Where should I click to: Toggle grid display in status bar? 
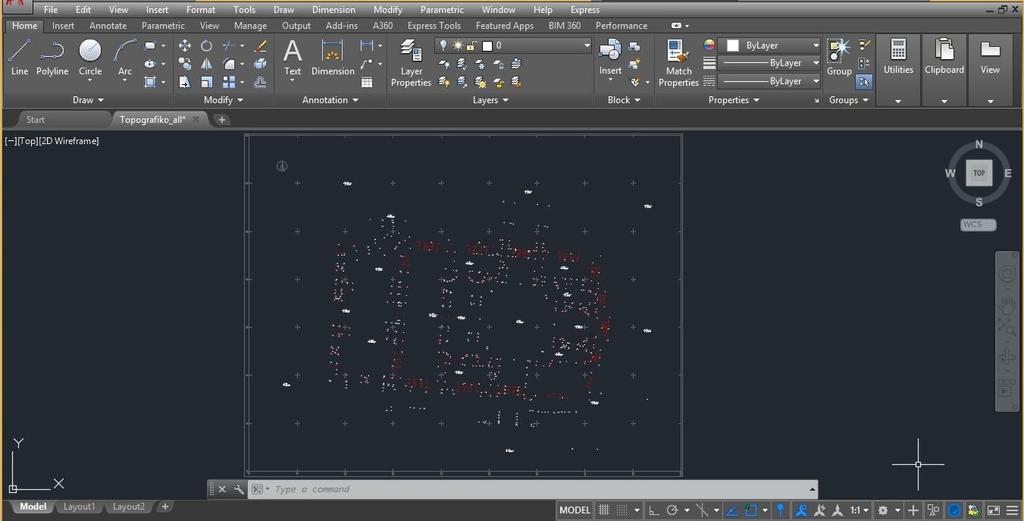coord(604,511)
